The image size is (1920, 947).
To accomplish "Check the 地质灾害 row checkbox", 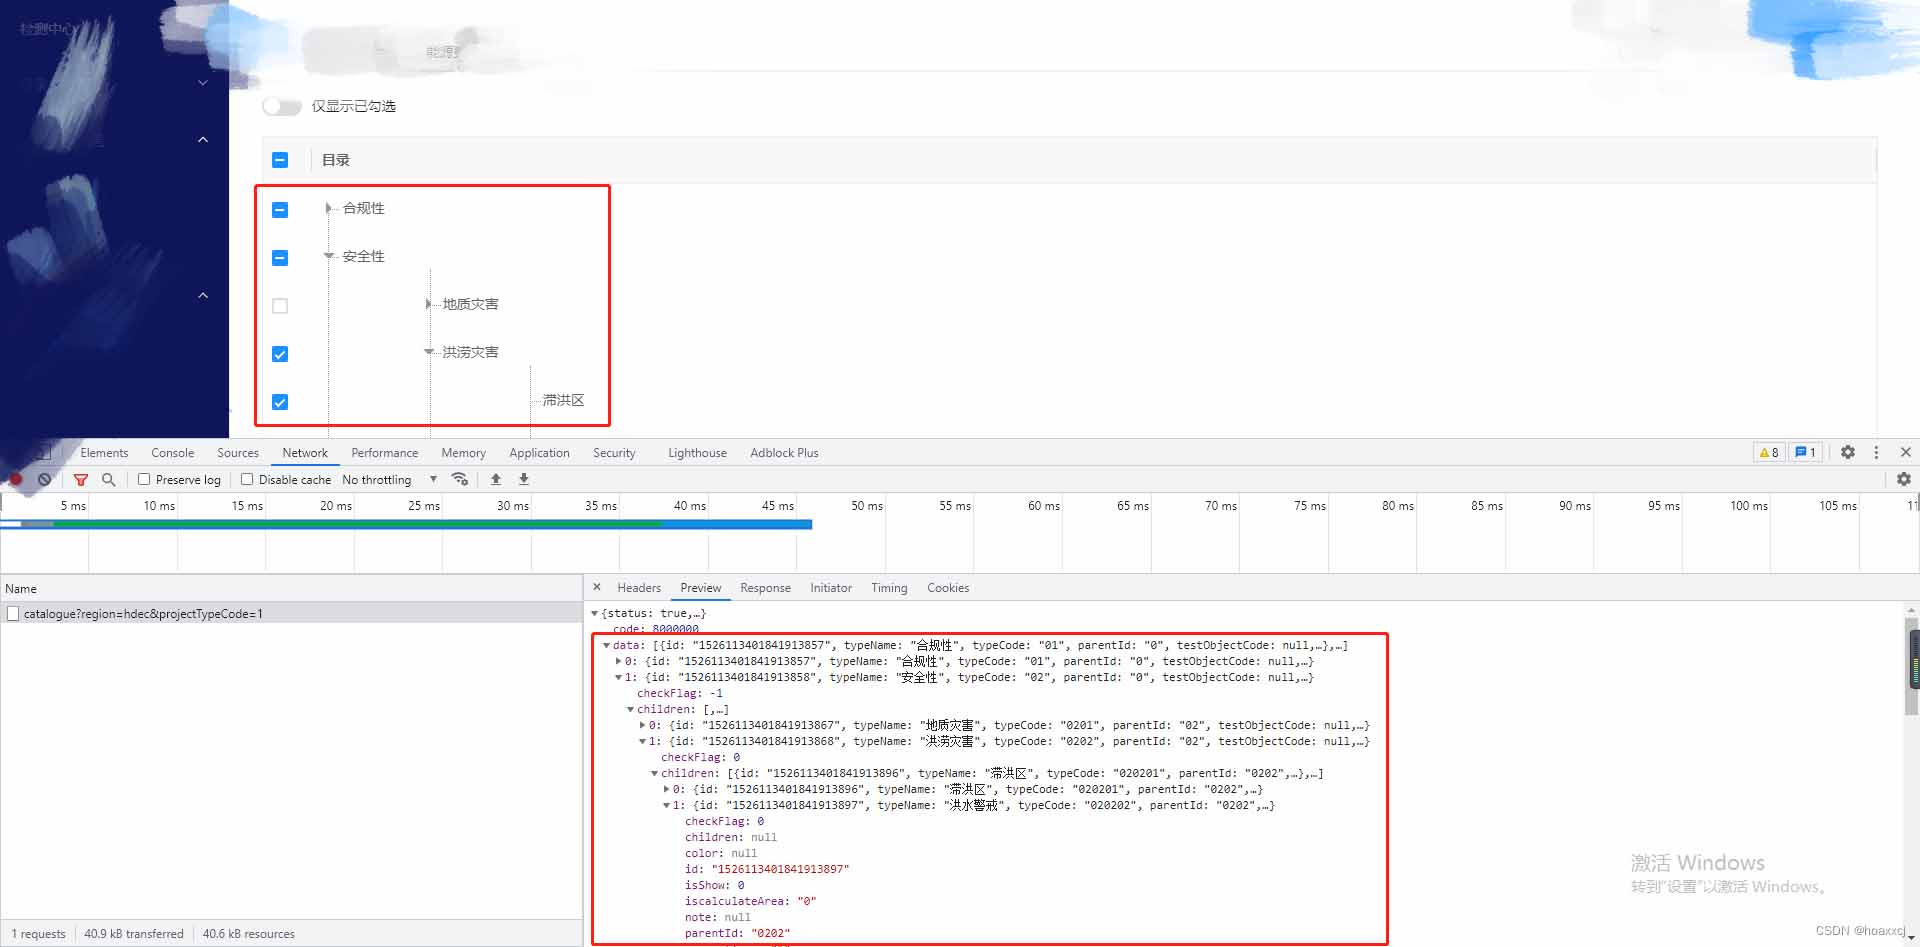I will pos(280,306).
